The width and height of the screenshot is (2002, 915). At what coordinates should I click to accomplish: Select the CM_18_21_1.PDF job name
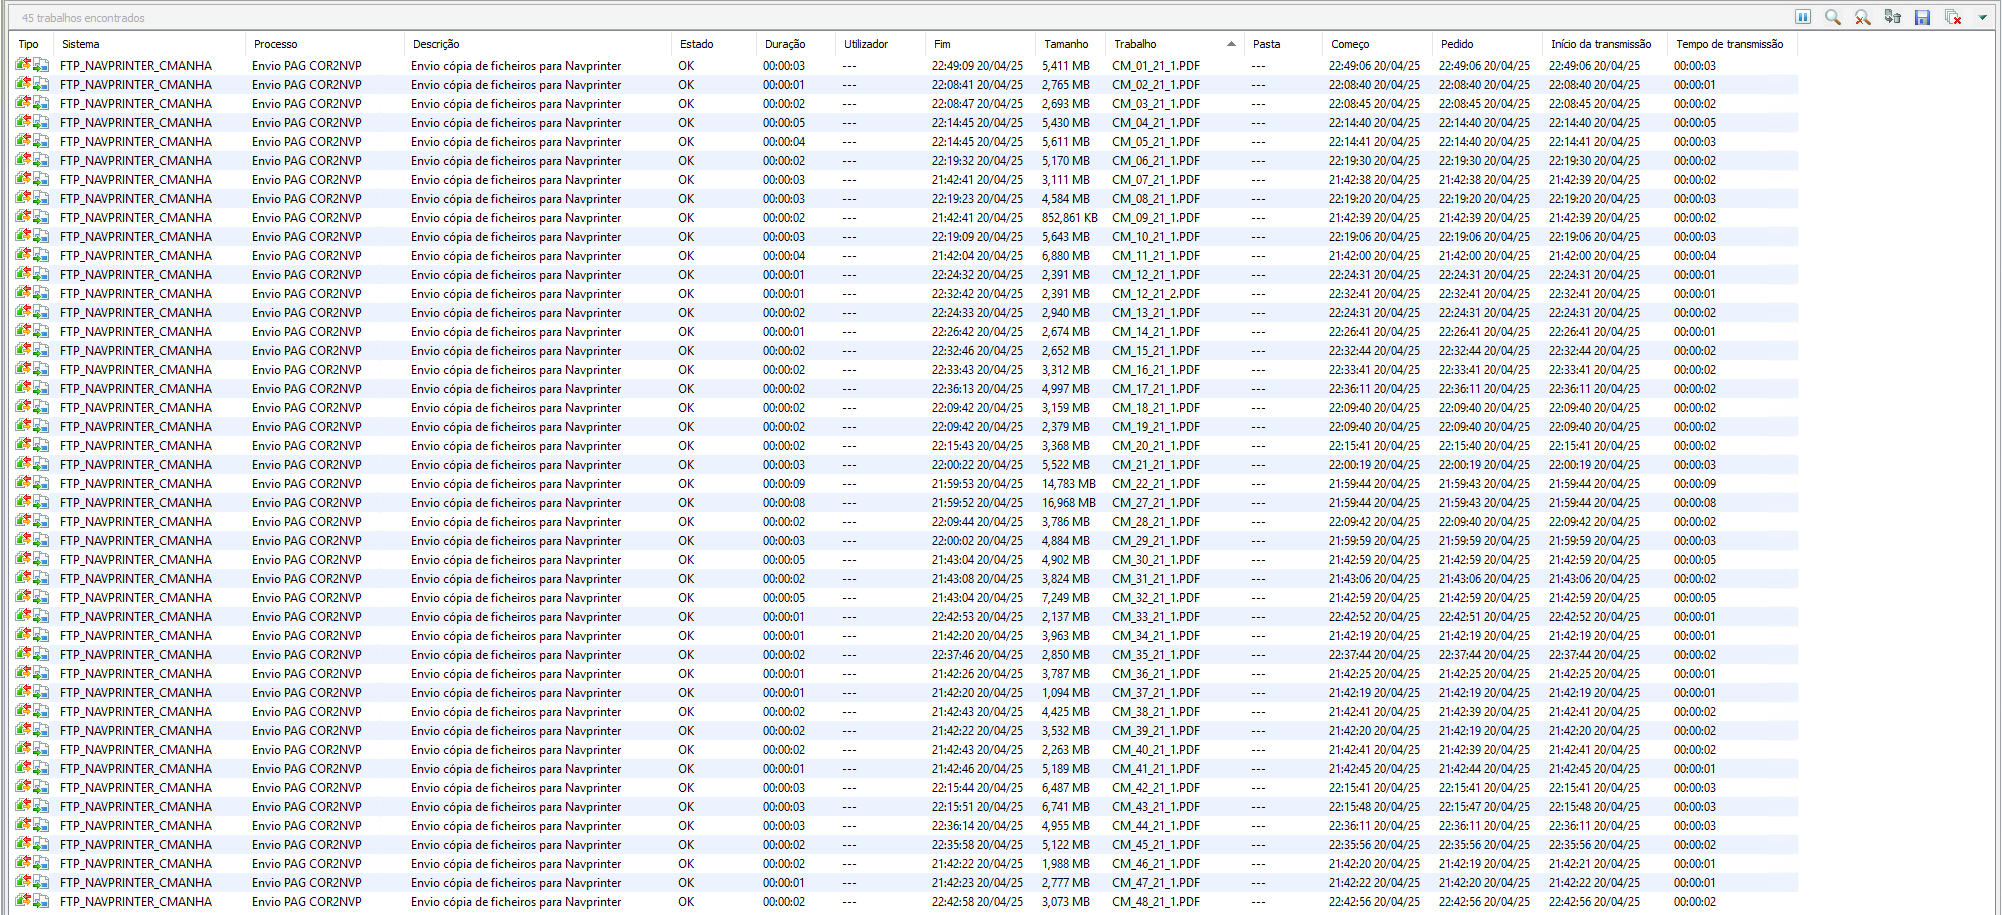(1156, 408)
